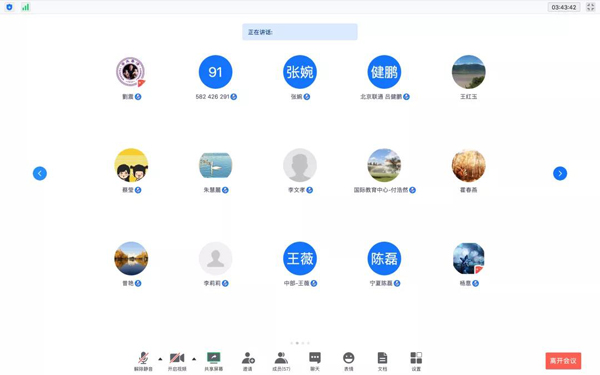Image resolution: width=600 pixels, height=375 pixels.
Task: Click the muted mic icon beside 劉震
Action: [x=138, y=97]
